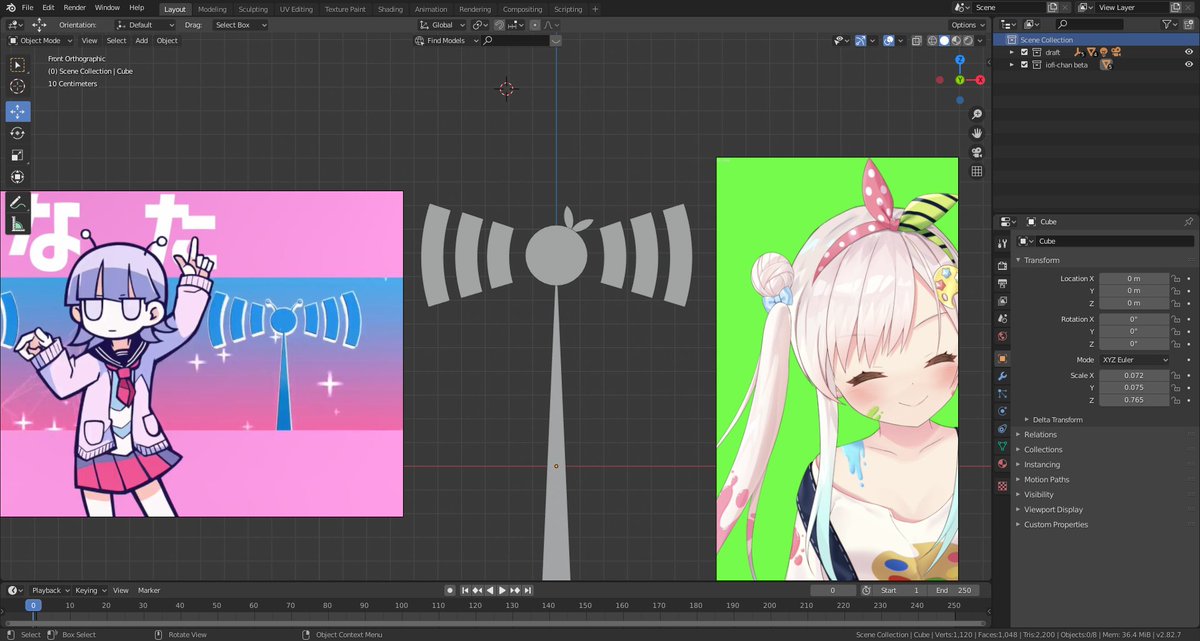Select the Annotate pencil tool
The image size is (1200, 641).
(x=18, y=202)
